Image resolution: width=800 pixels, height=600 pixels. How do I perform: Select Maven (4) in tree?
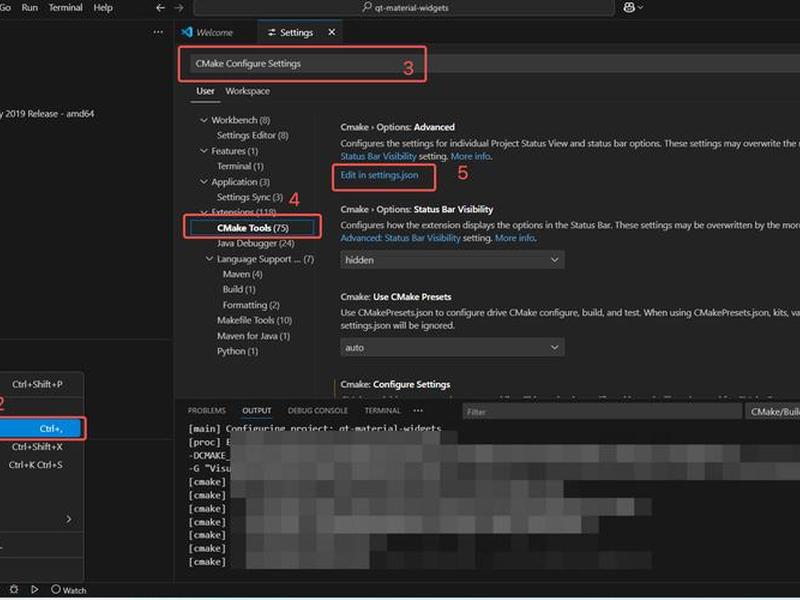point(242,274)
